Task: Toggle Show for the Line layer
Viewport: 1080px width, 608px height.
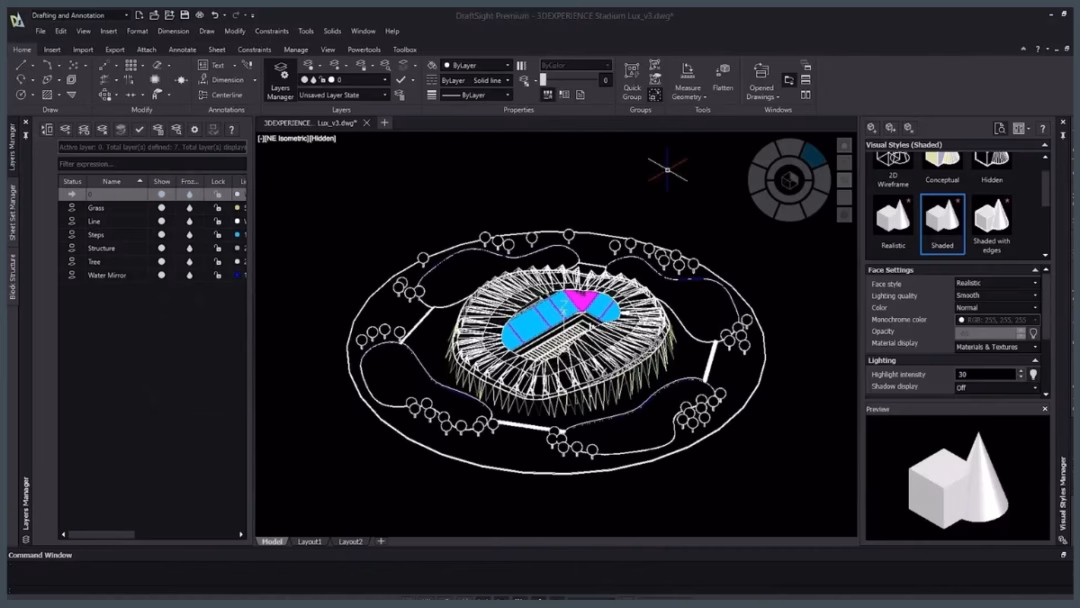Action: [x=161, y=221]
